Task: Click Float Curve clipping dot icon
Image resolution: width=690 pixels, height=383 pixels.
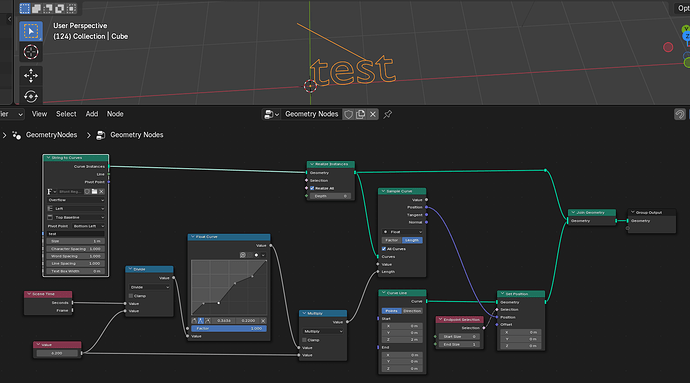Action: tap(256, 255)
